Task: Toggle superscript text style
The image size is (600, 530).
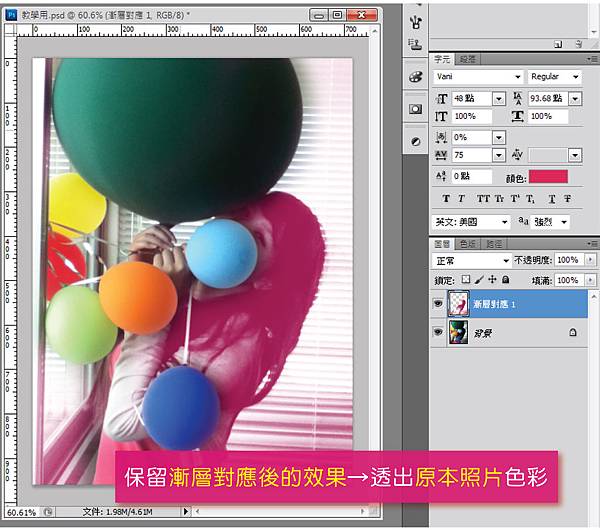Action: [x=515, y=199]
